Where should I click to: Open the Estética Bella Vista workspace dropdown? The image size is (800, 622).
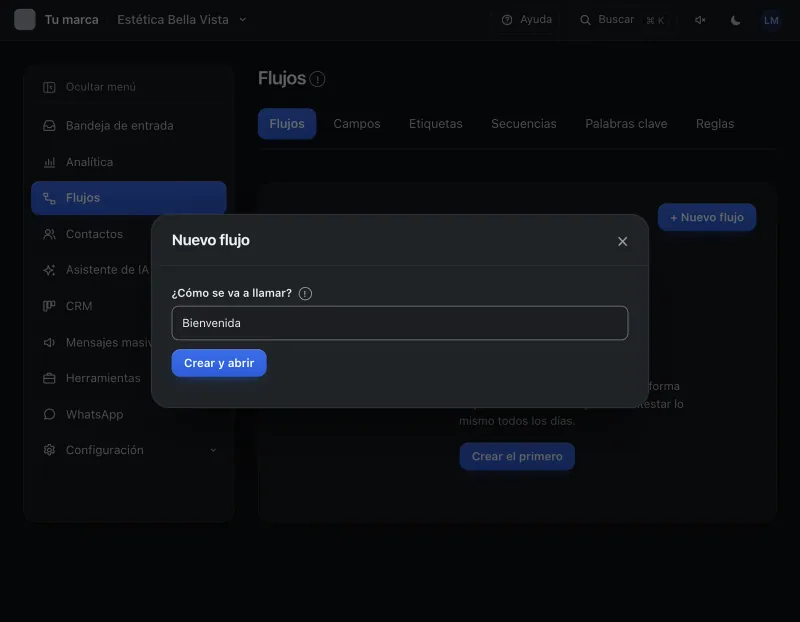pos(182,20)
